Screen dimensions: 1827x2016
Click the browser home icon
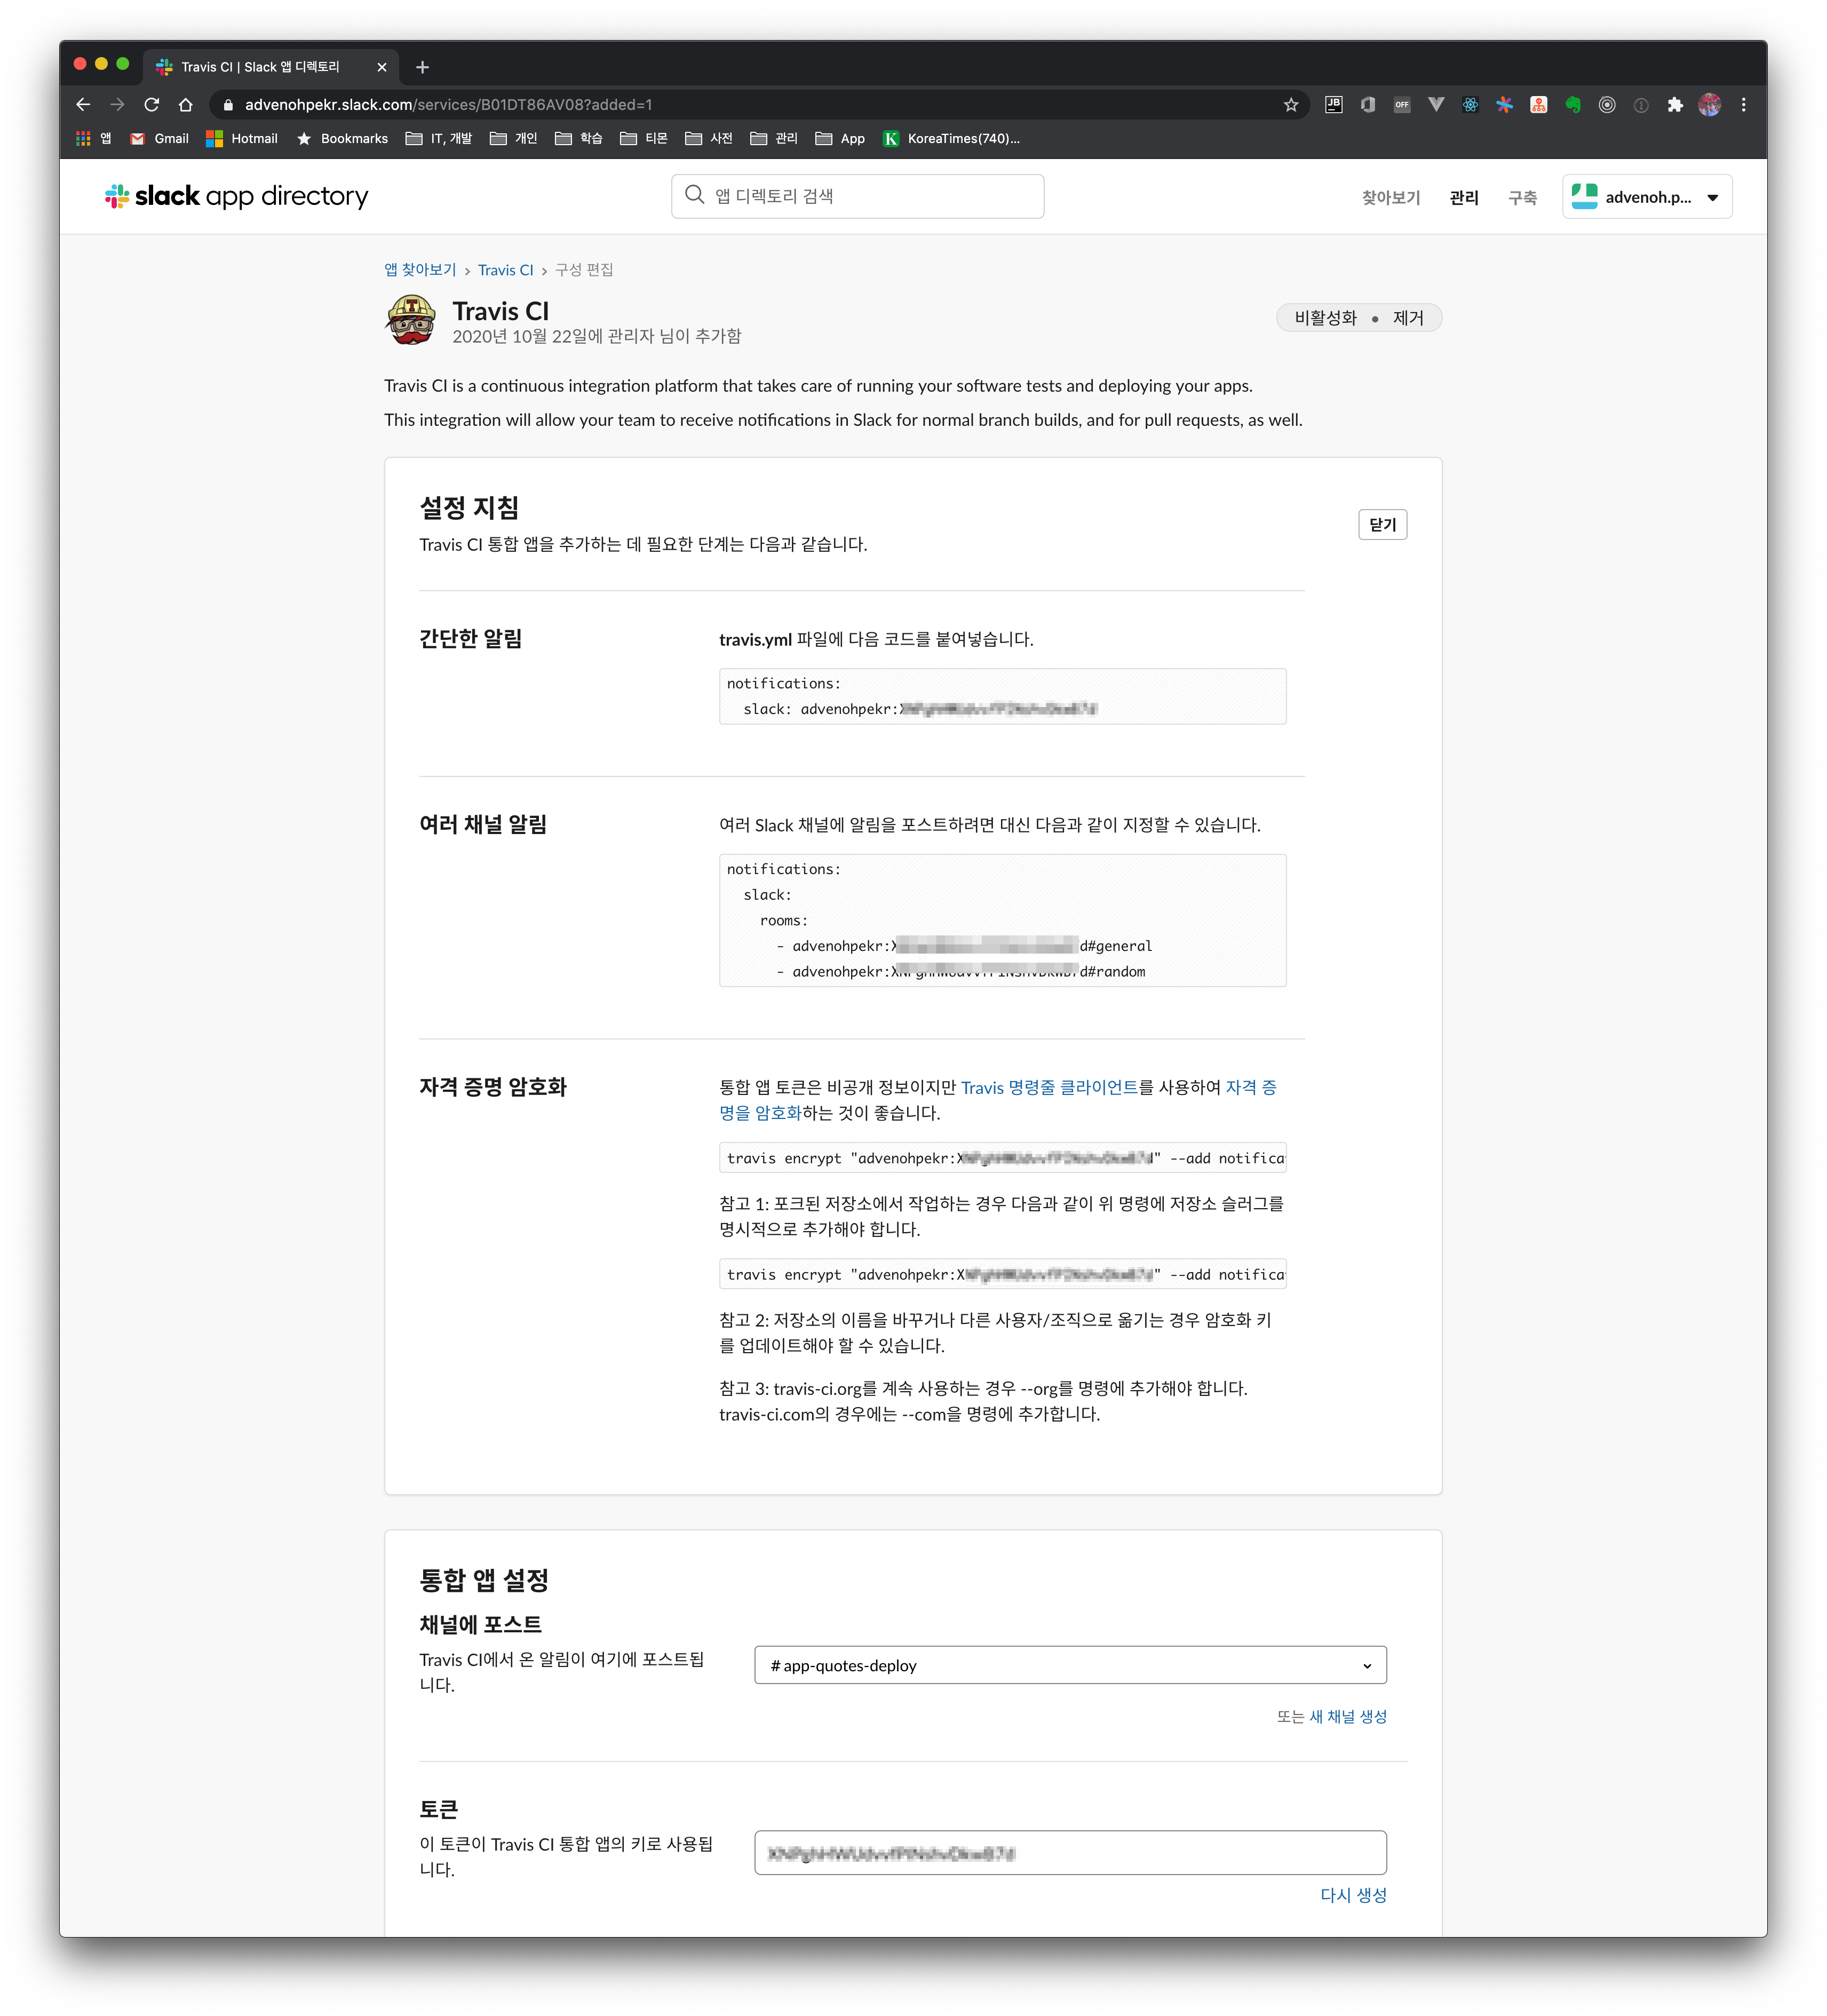point(186,105)
